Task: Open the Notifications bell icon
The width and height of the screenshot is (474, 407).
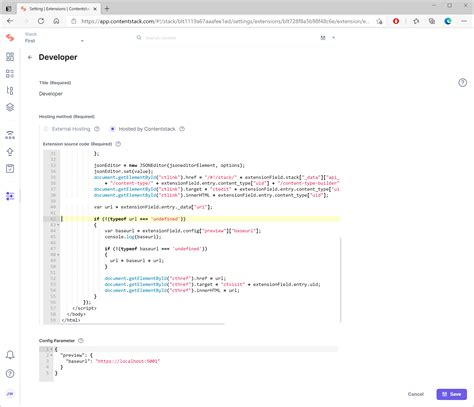Action: tap(10, 355)
